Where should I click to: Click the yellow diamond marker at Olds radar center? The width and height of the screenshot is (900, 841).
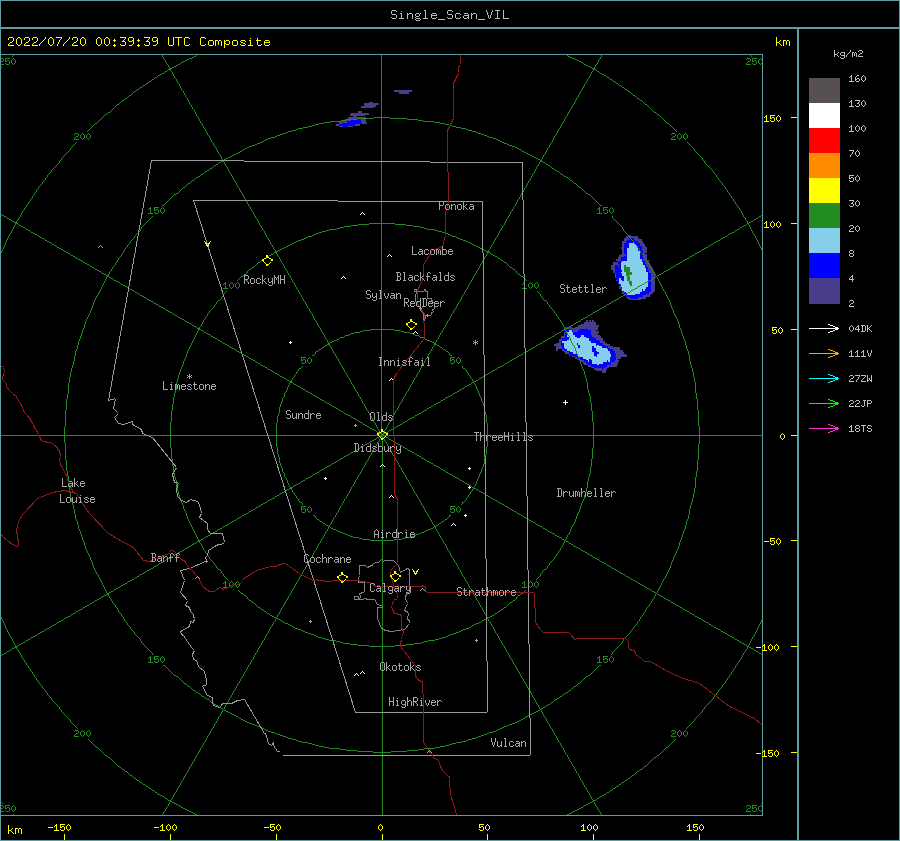[x=382, y=435]
